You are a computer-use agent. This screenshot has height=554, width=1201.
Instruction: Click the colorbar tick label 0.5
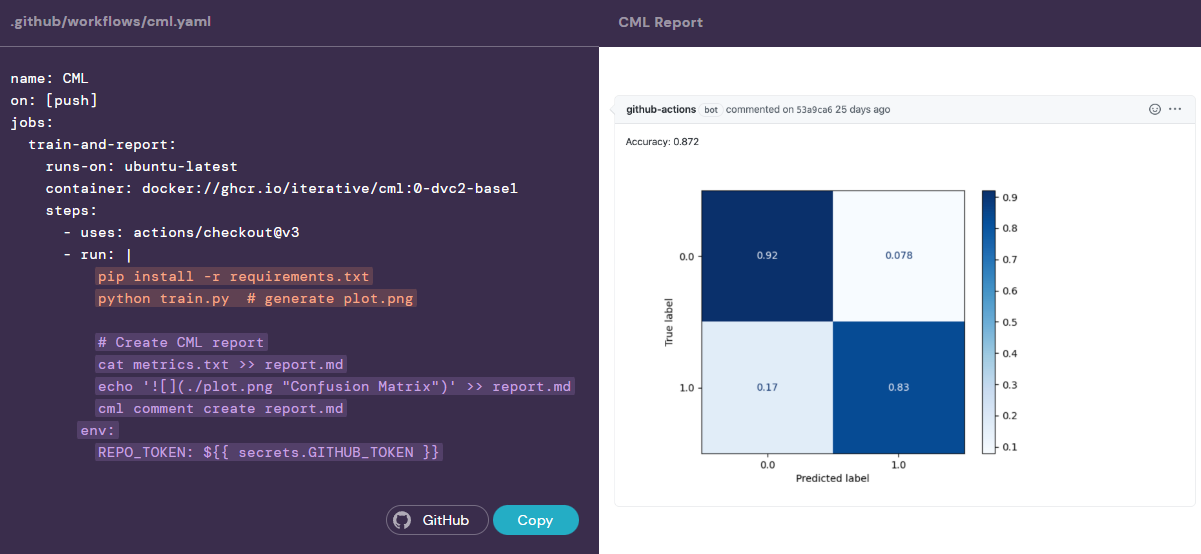click(x=1010, y=322)
